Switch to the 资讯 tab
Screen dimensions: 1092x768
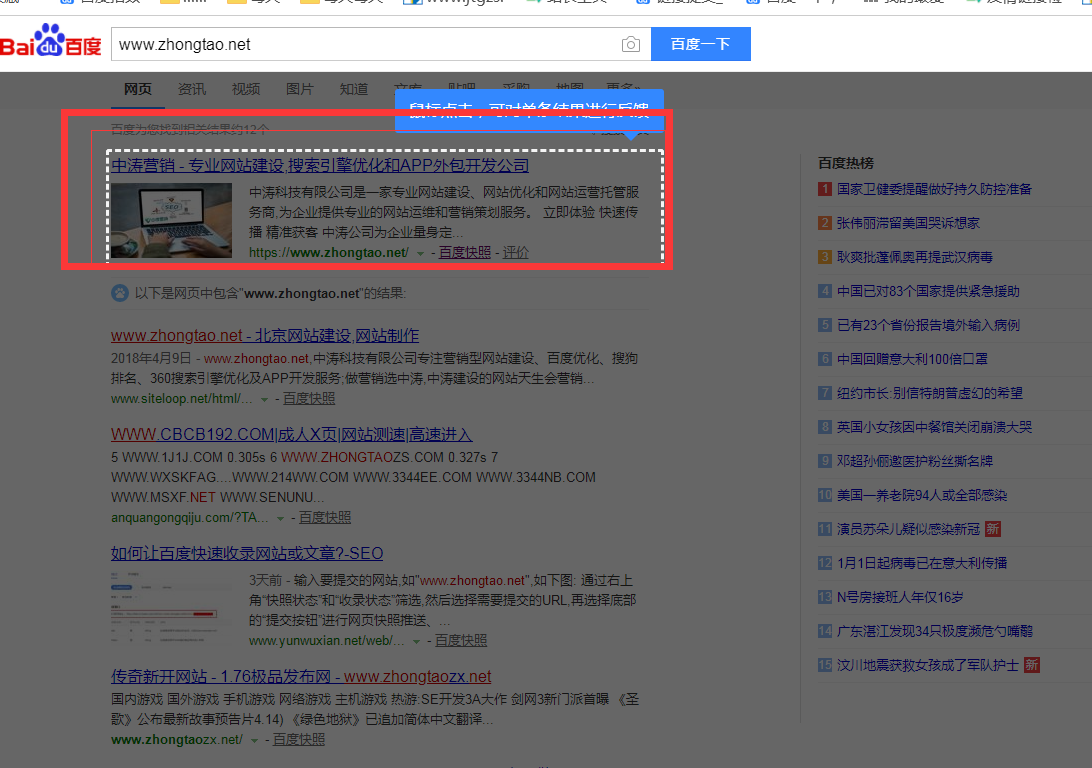coord(192,89)
